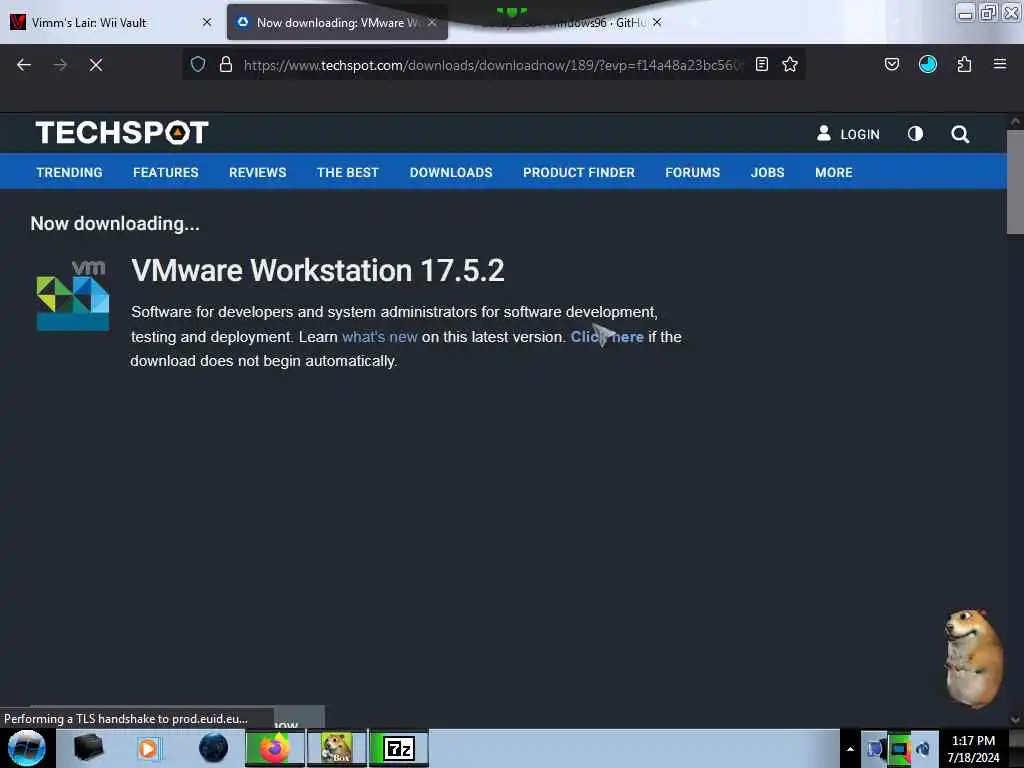
Task: Click the scrollbar down arrow
Action: pos(1015,720)
